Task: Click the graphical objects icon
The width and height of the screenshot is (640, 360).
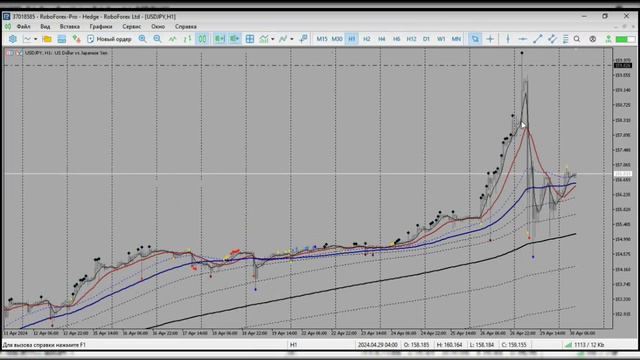Action: tap(283, 39)
